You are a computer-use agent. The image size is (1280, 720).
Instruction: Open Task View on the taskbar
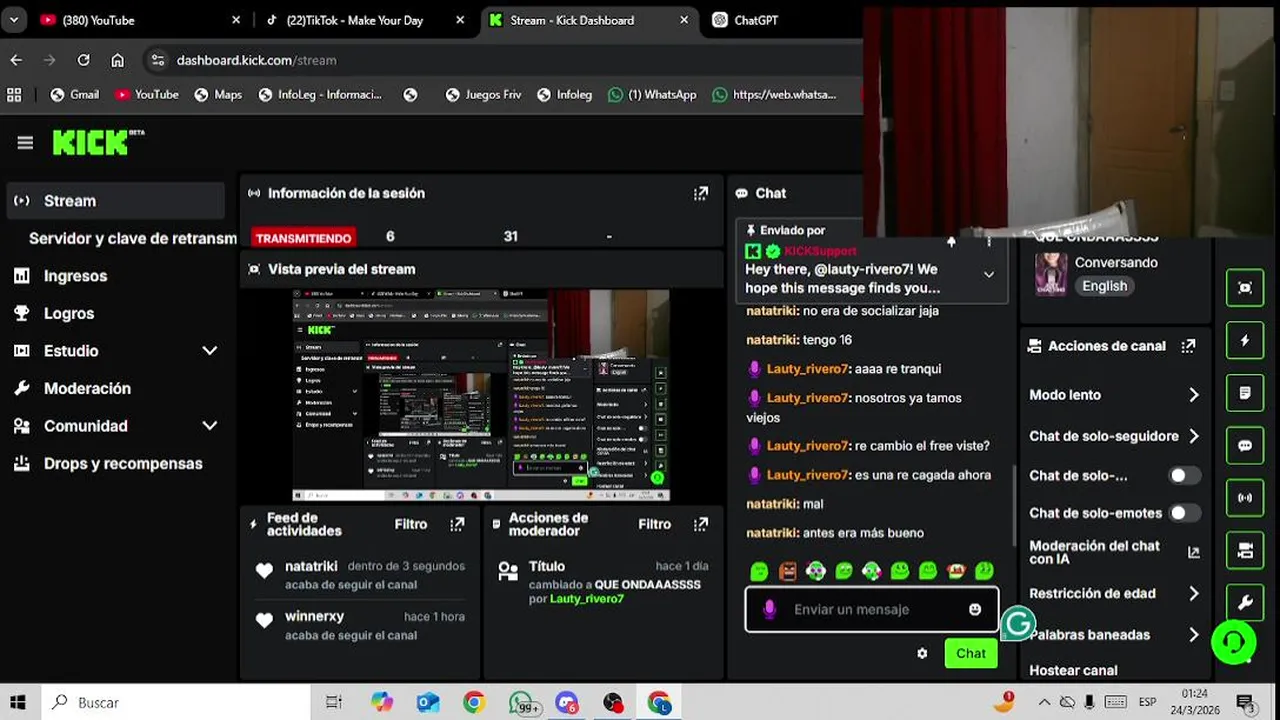(334, 703)
